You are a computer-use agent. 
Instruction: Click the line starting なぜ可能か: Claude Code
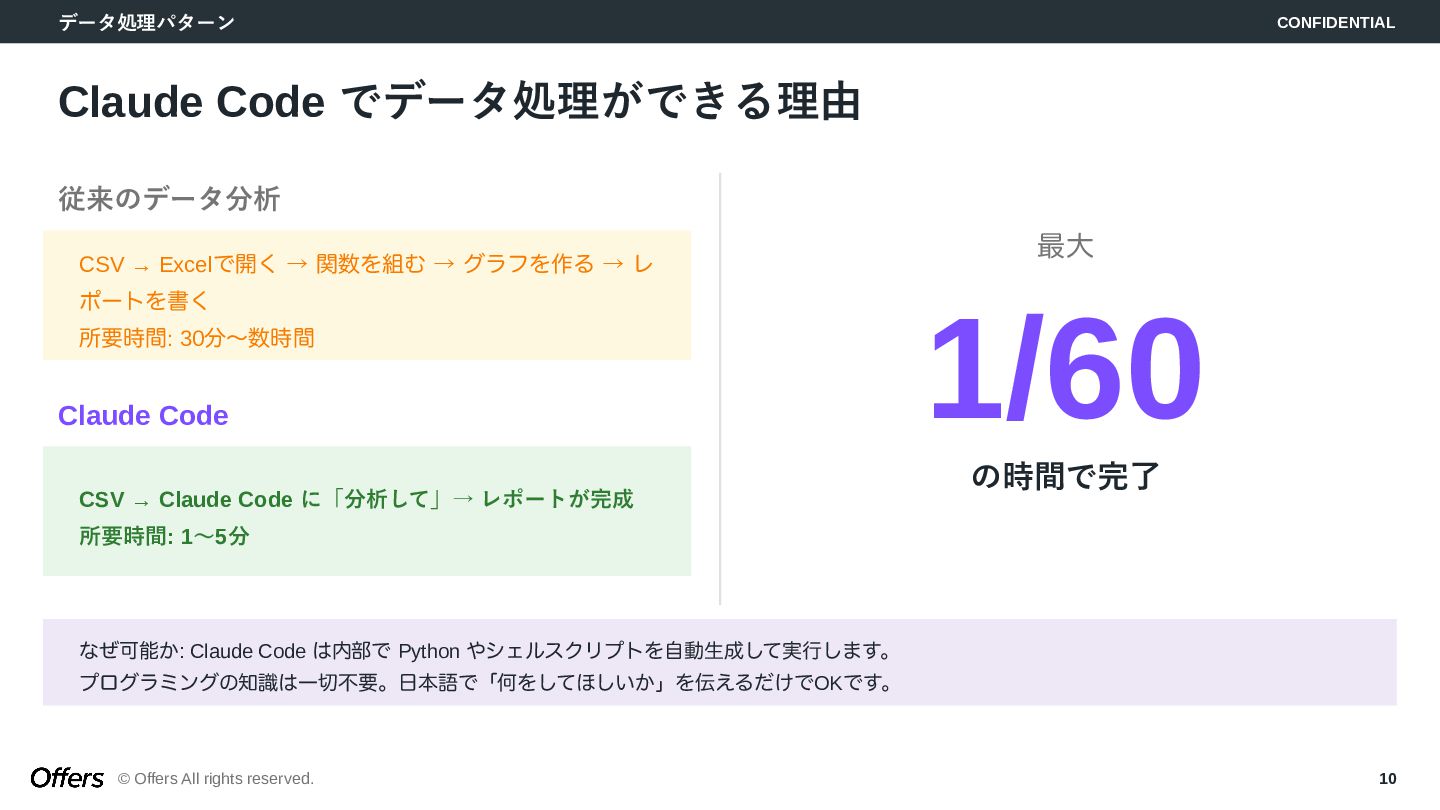pos(486,651)
